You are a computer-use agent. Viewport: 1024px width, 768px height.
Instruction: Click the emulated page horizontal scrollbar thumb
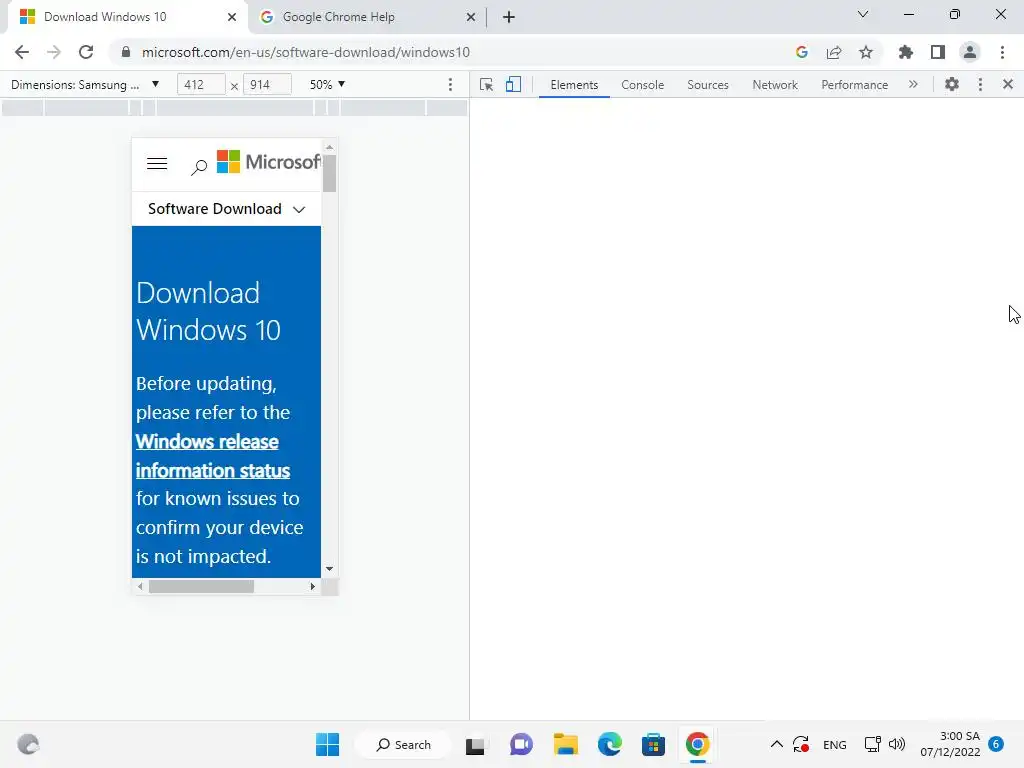coord(201,586)
